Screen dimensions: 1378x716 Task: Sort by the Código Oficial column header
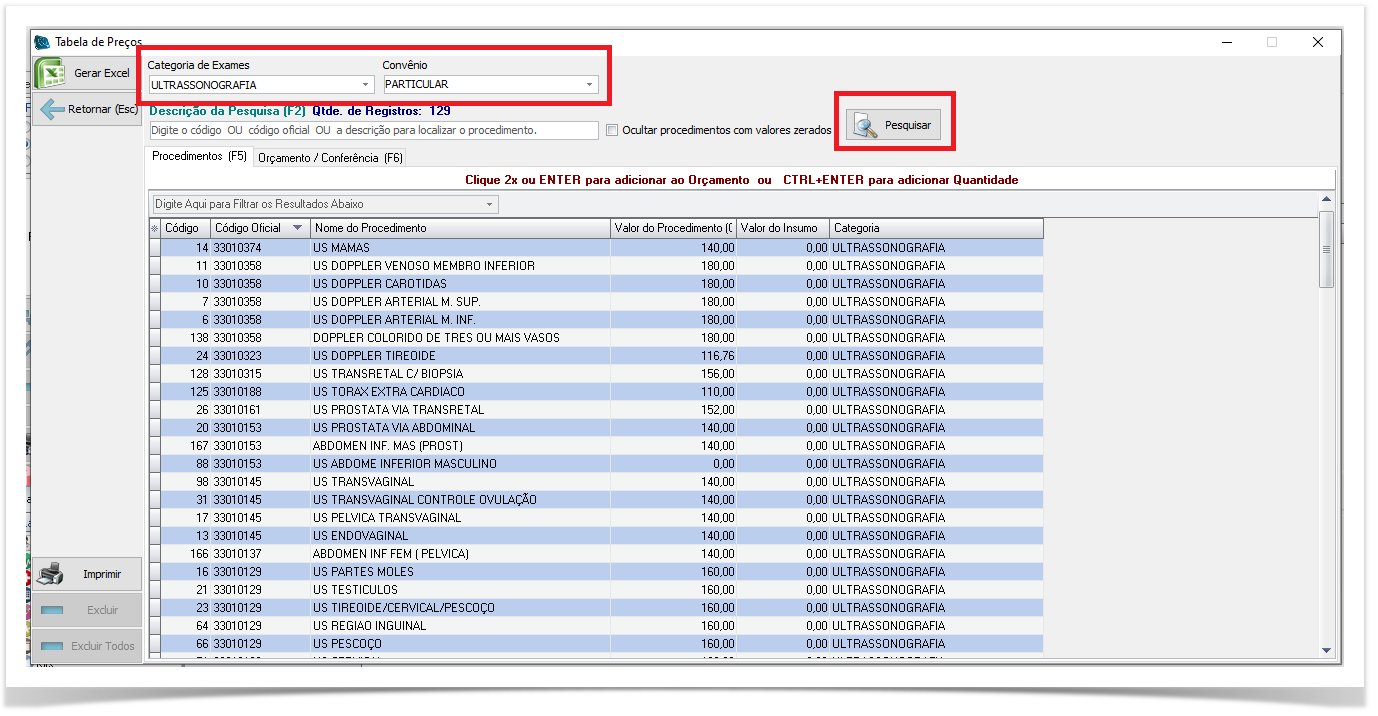249,228
